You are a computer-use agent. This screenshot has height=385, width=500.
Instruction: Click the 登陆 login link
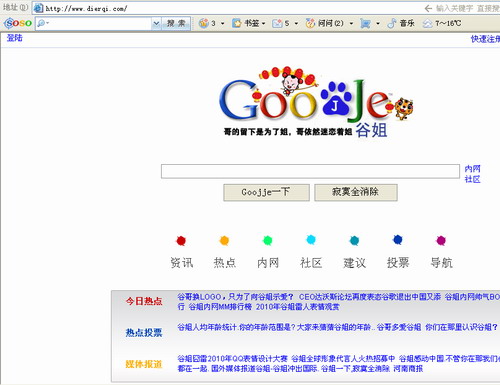[15, 38]
